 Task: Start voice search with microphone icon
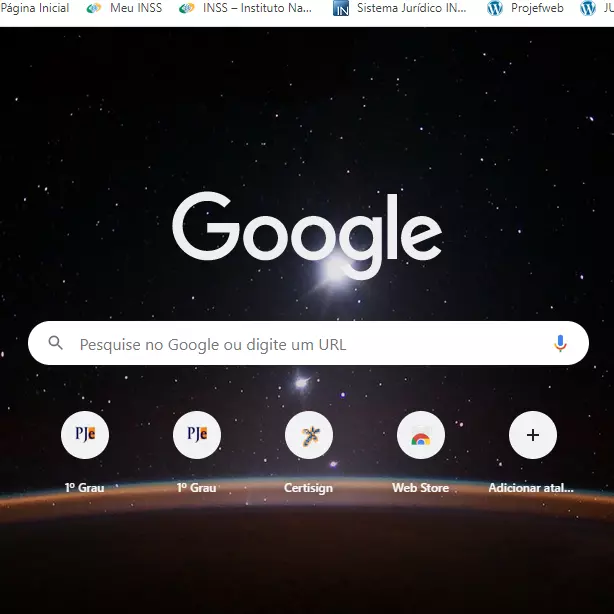(560, 343)
